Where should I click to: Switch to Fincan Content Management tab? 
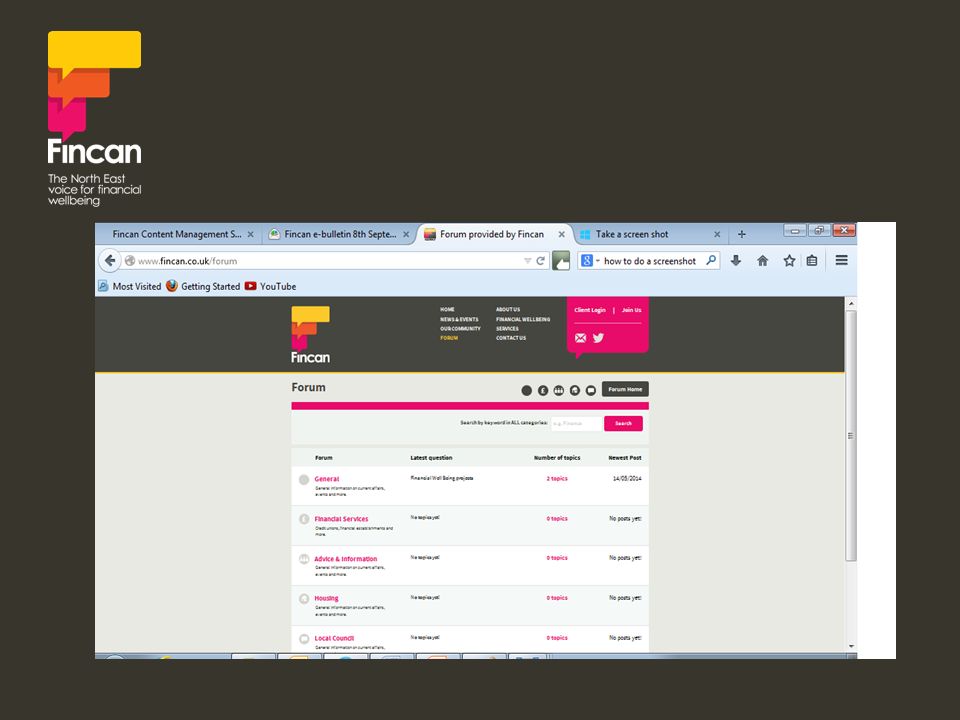[x=177, y=234]
